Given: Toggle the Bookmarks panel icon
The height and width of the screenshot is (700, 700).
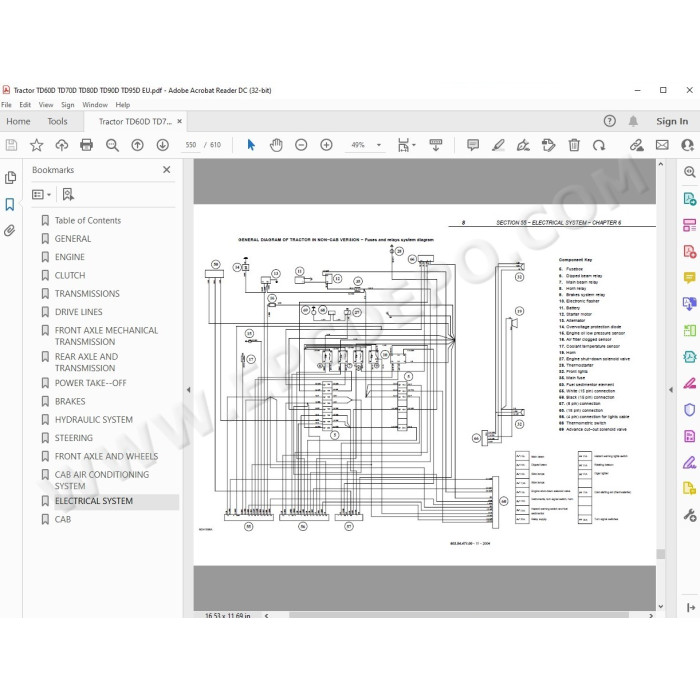Looking at the screenshot, I should pyautogui.click(x=10, y=204).
